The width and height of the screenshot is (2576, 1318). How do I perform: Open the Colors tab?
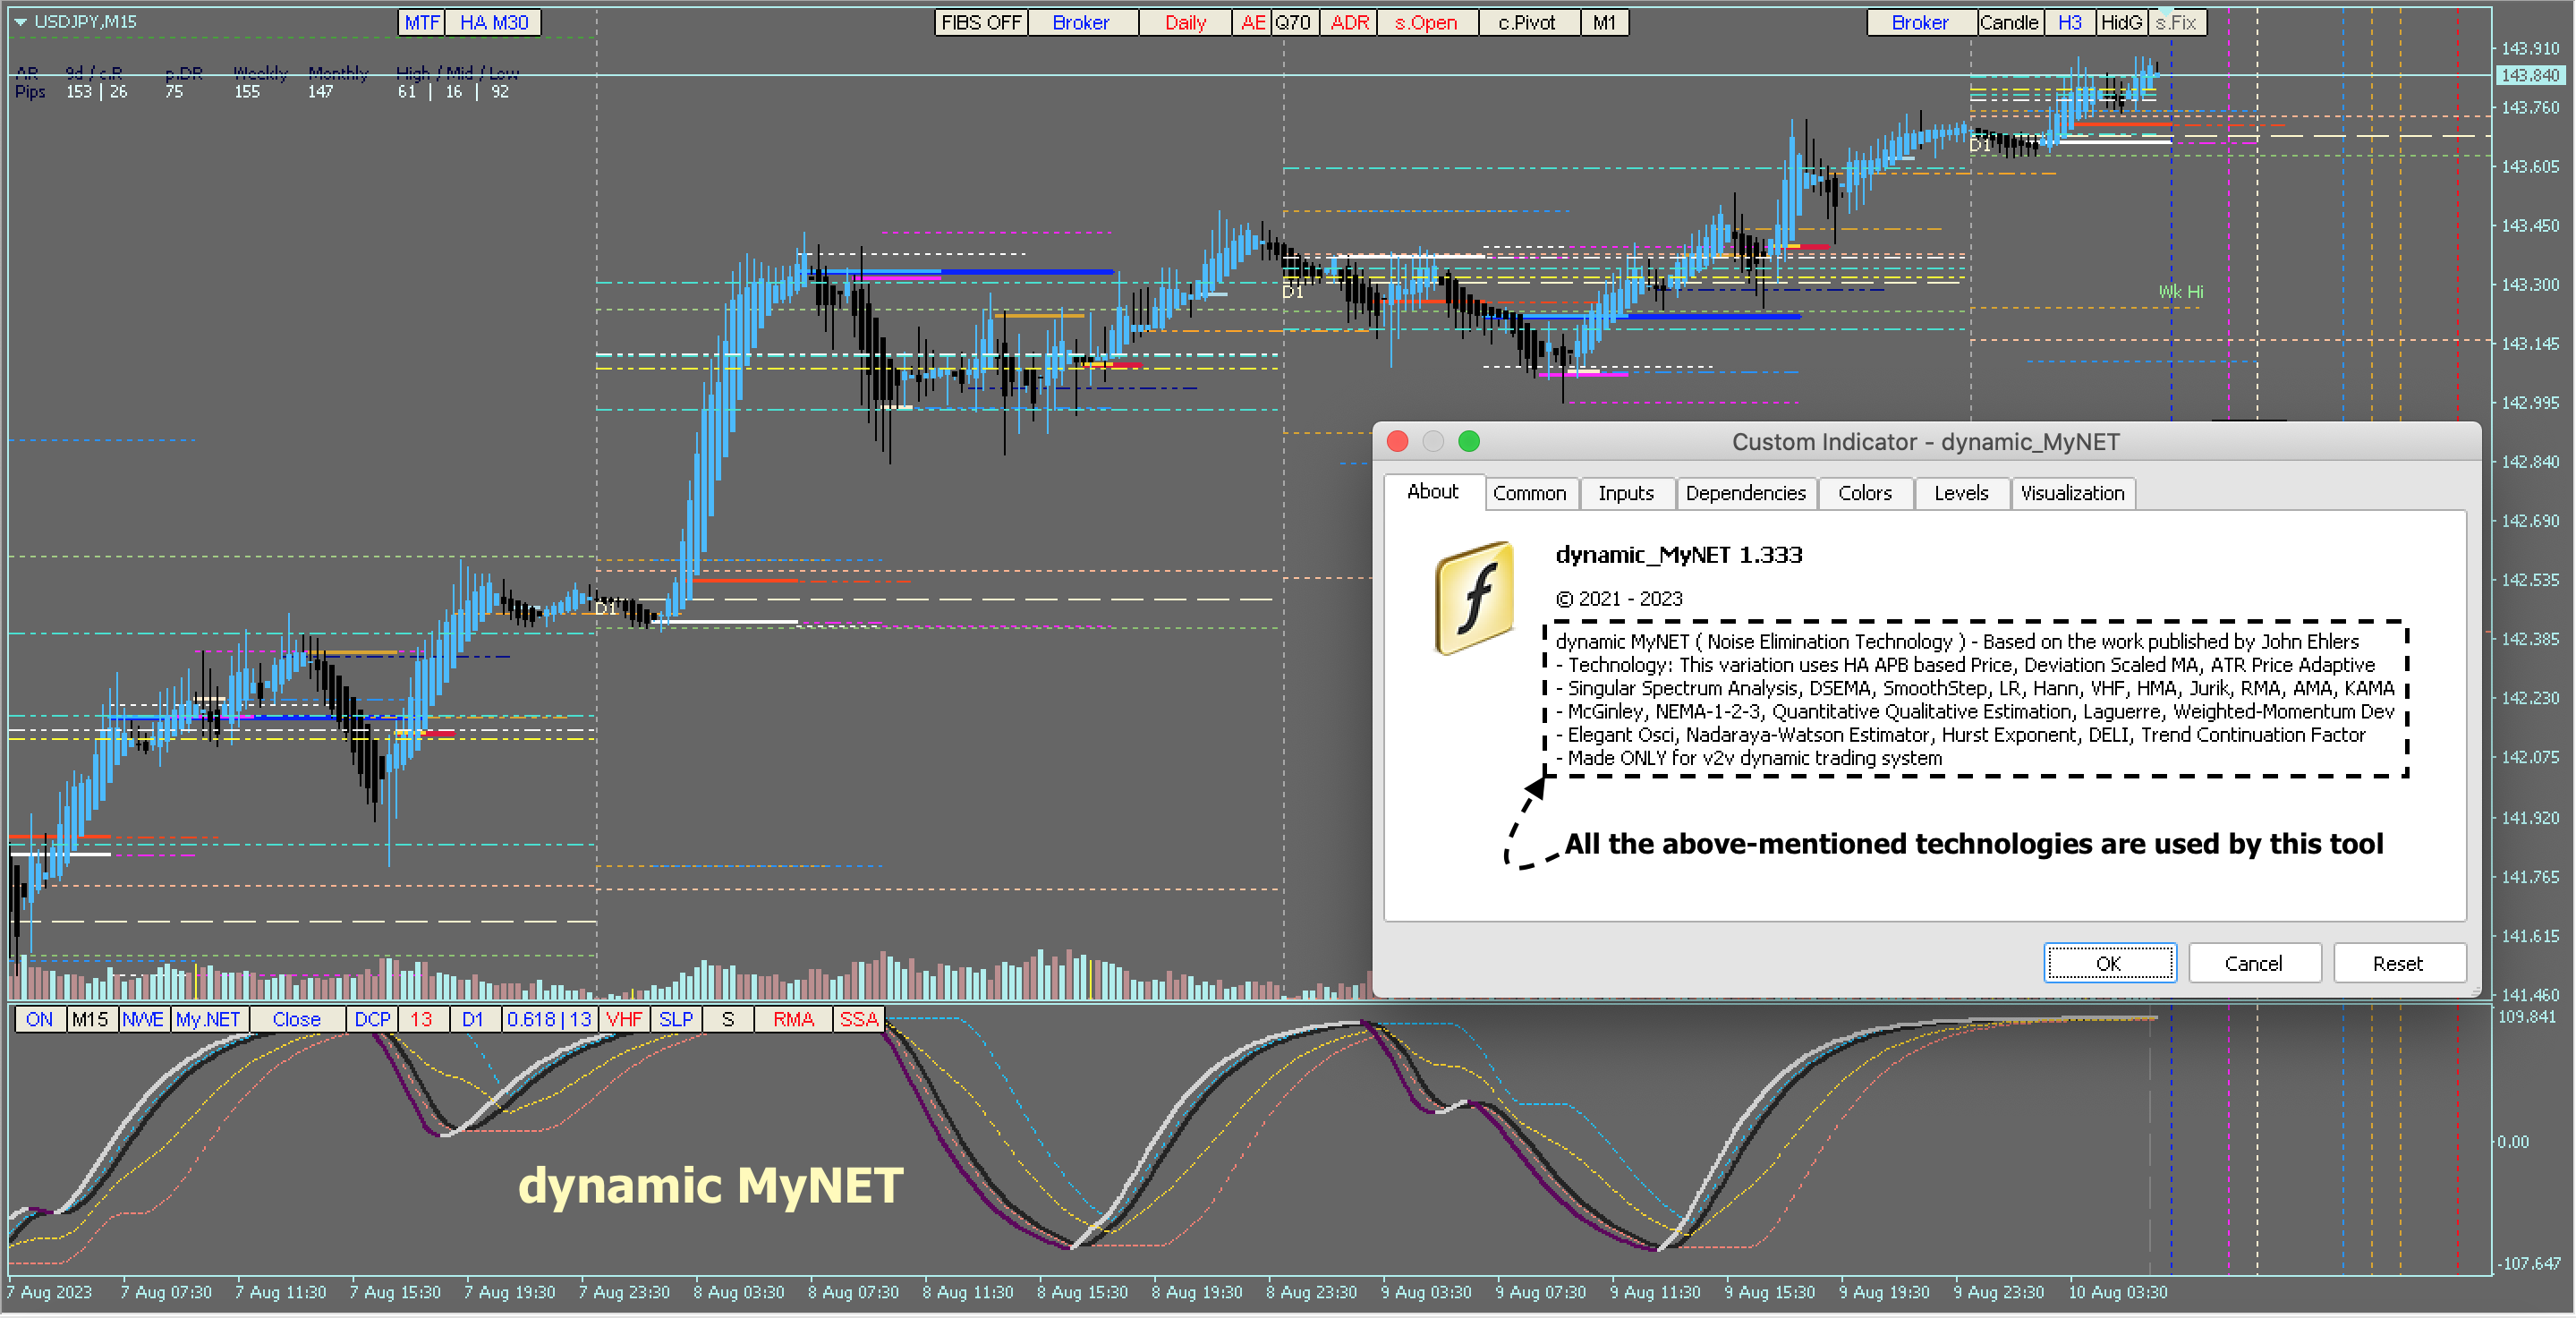(1864, 493)
